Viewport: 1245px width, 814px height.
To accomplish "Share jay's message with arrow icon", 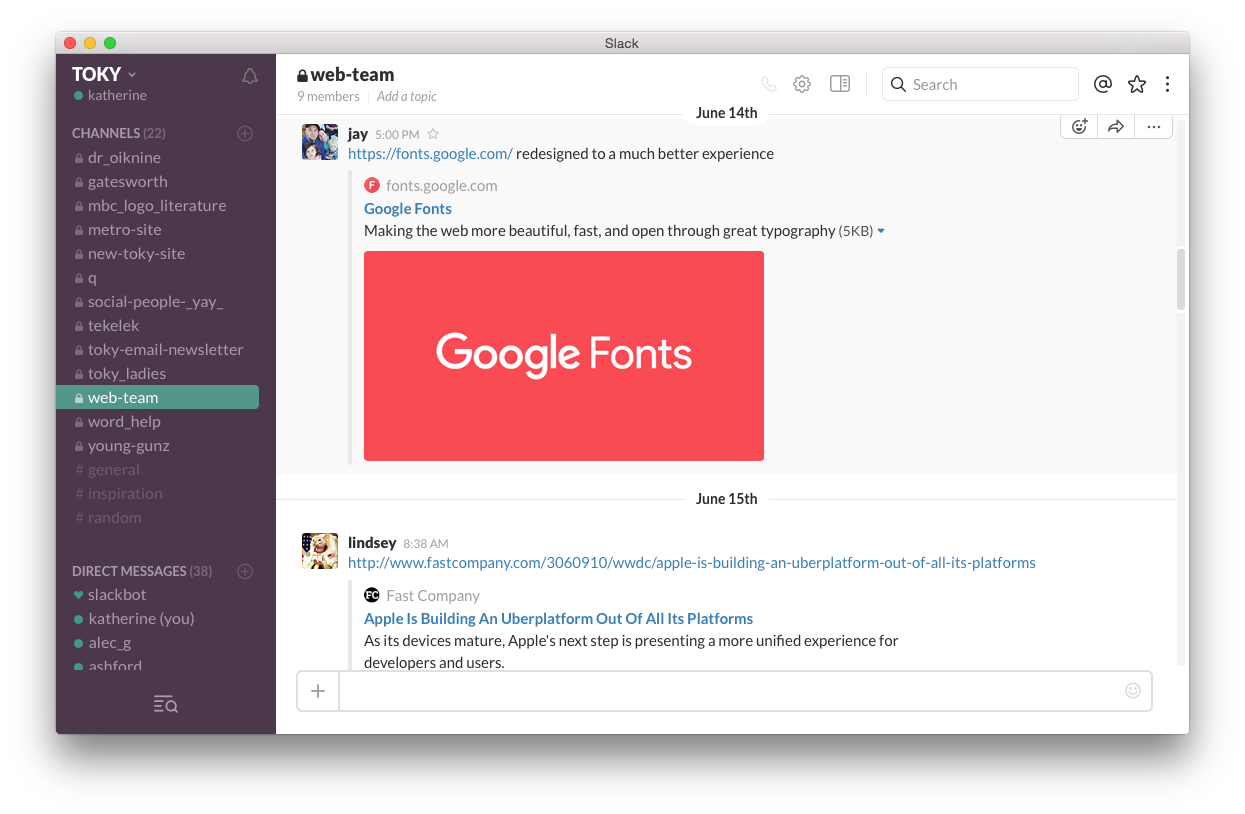I will click(x=1116, y=127).
